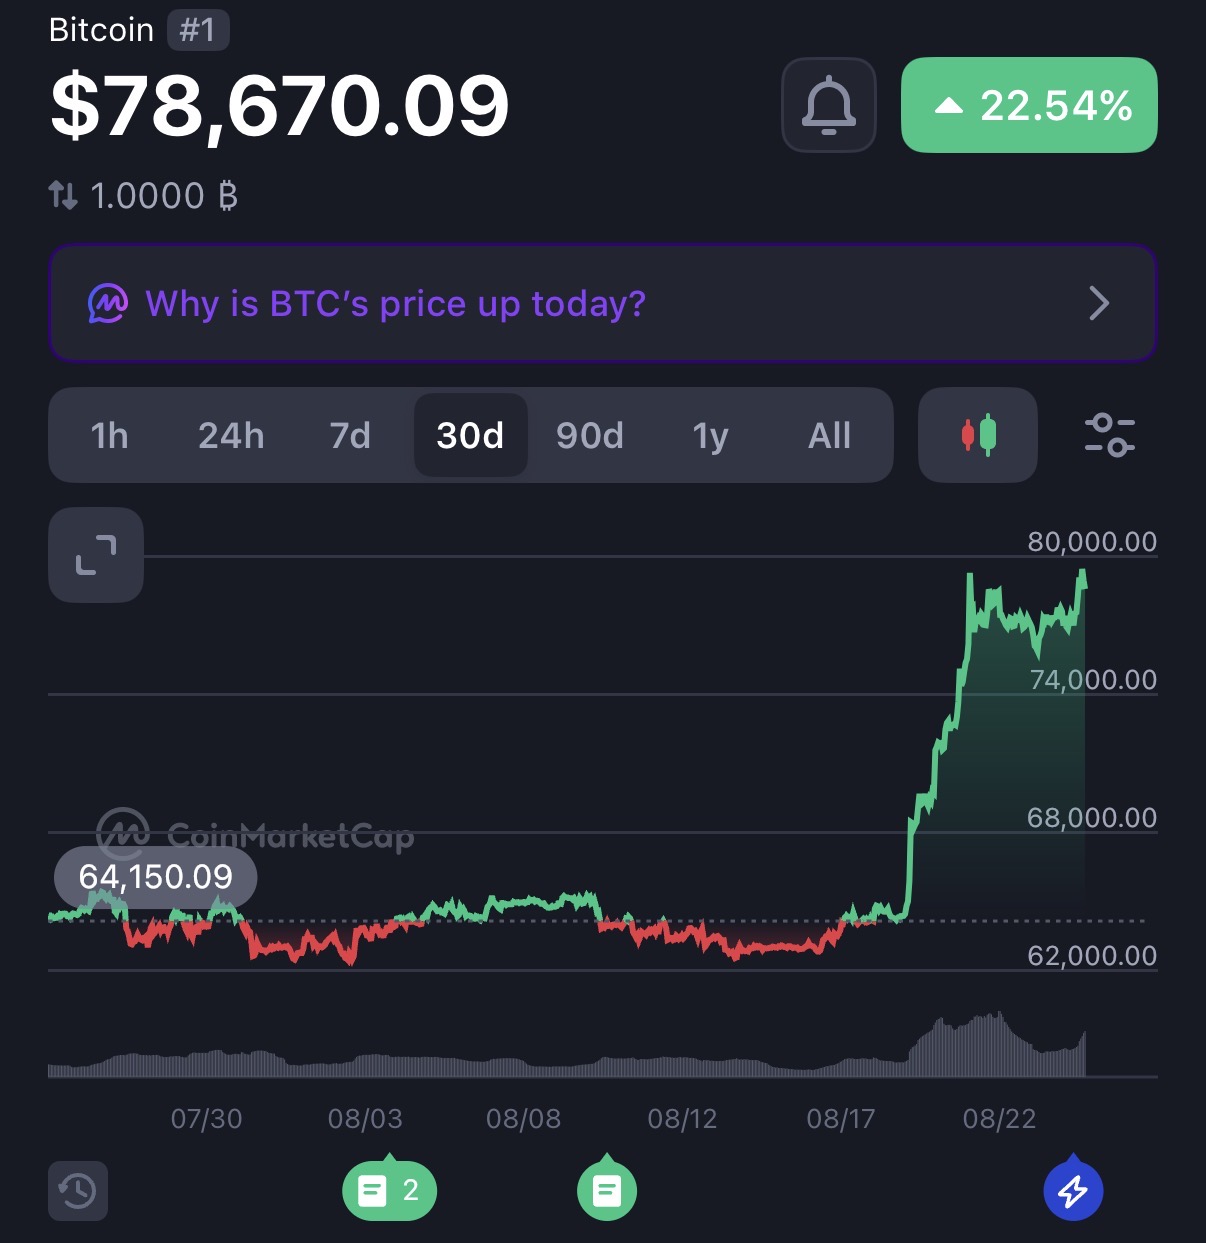Tap the #1 rank badge
Viewport: 1206px width, 1243px height.
(198, 30)
